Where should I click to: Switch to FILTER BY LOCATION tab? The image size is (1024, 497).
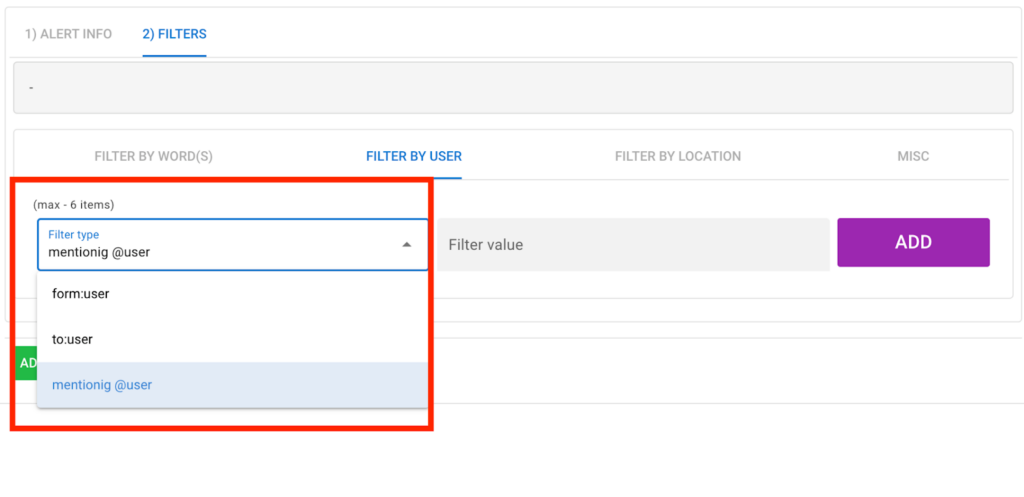click(x=677, y=156)
